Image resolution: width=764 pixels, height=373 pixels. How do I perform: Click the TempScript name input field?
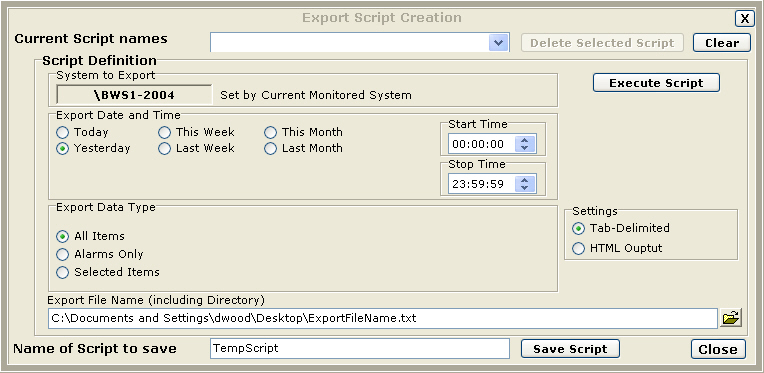tap(360, 349)
